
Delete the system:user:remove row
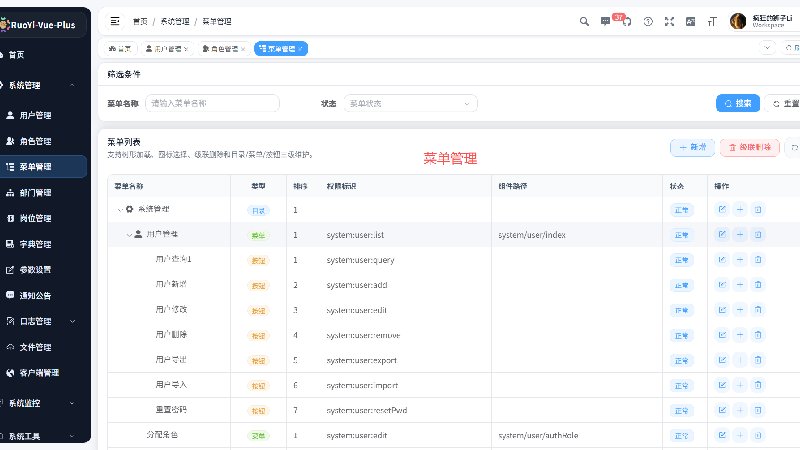(758, 335)
